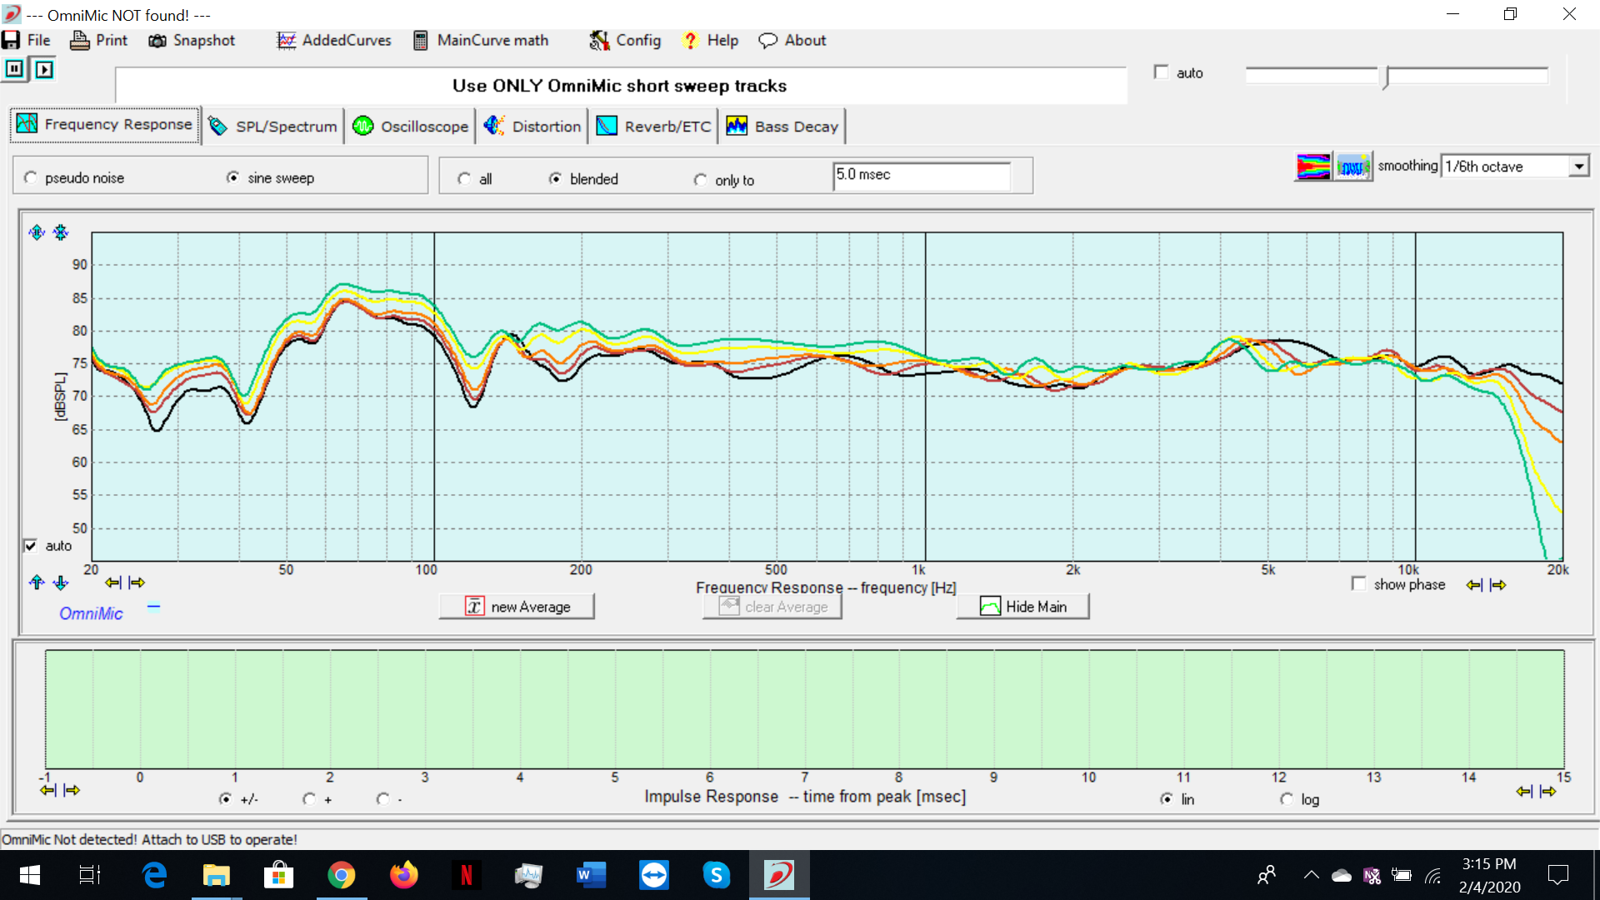Click expand vertical scale icon at graph top-left
Screen dimensions: 1600x900
pos(37,232)
